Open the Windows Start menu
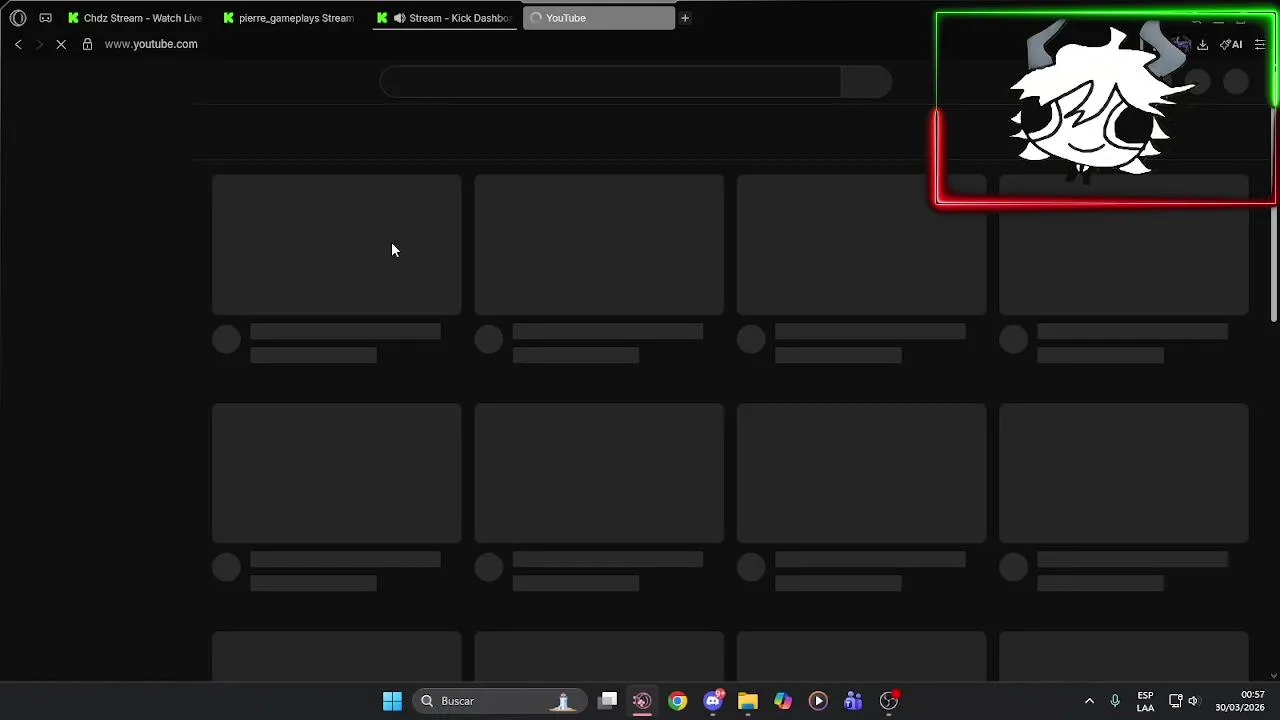Image resolution: width=1280 pixels, height=720 pixels. coord(392,701)
